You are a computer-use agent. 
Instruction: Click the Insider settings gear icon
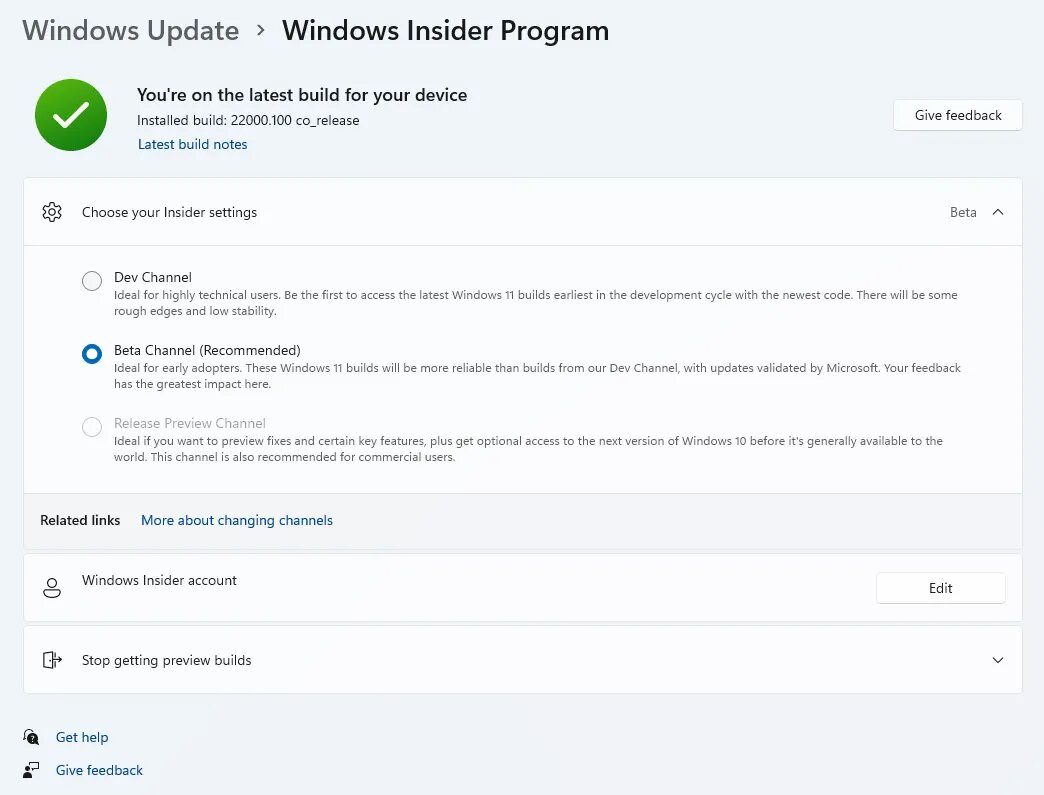tap(52, 212)
